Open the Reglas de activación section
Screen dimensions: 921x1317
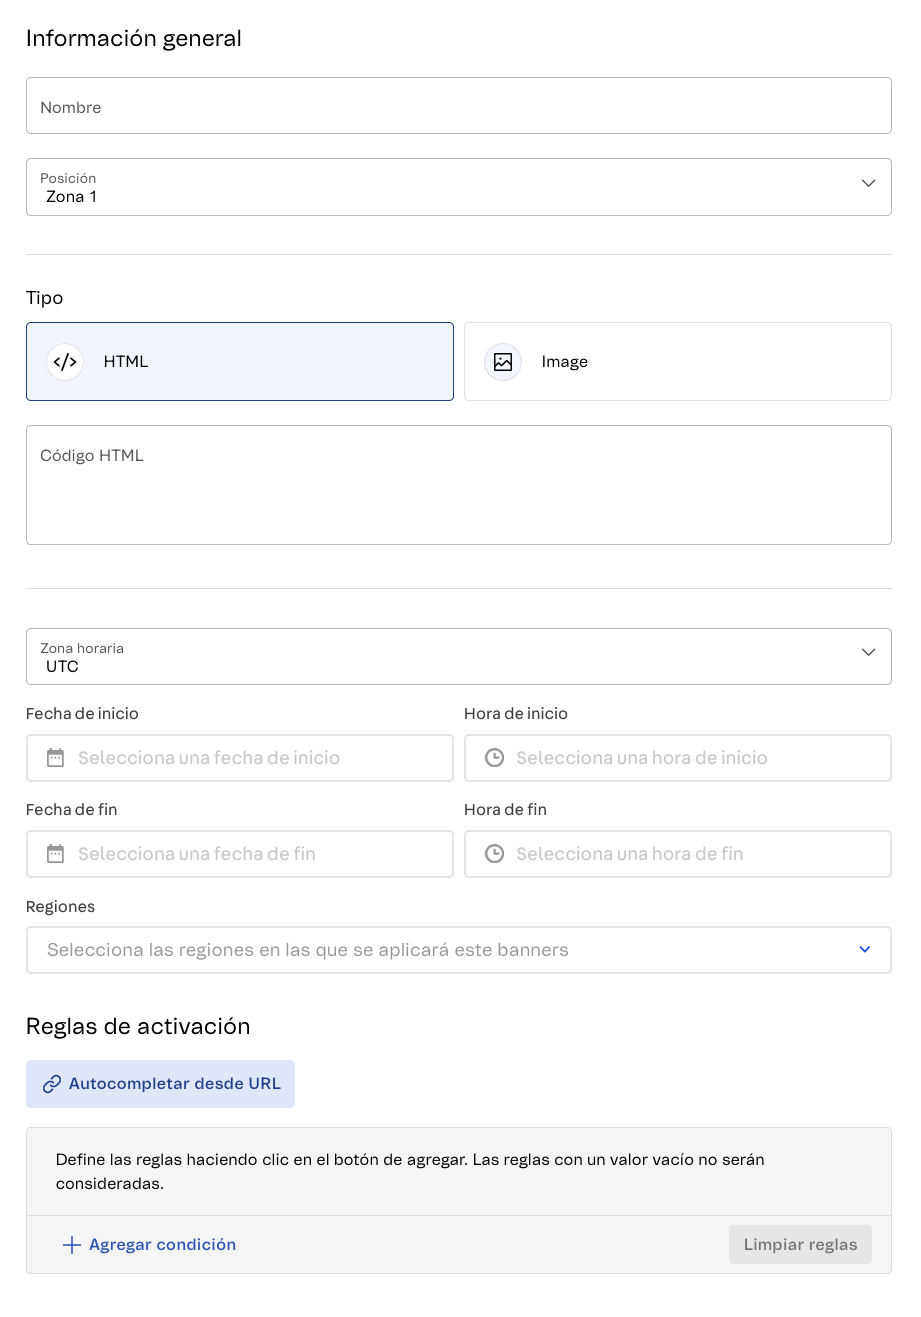[138, 1026]
